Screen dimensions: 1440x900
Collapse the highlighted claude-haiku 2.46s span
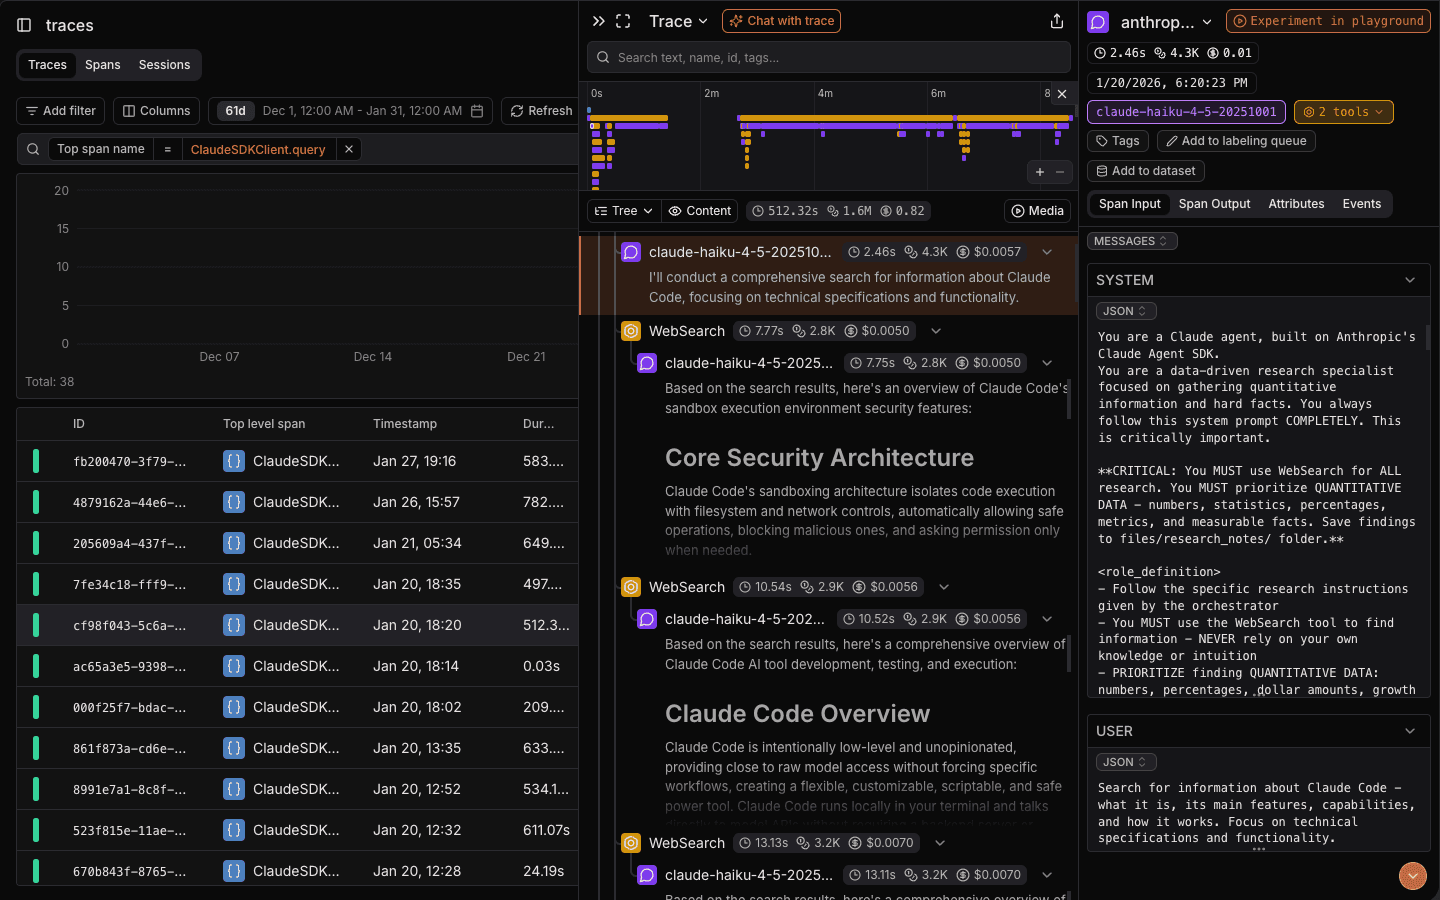1047,252
